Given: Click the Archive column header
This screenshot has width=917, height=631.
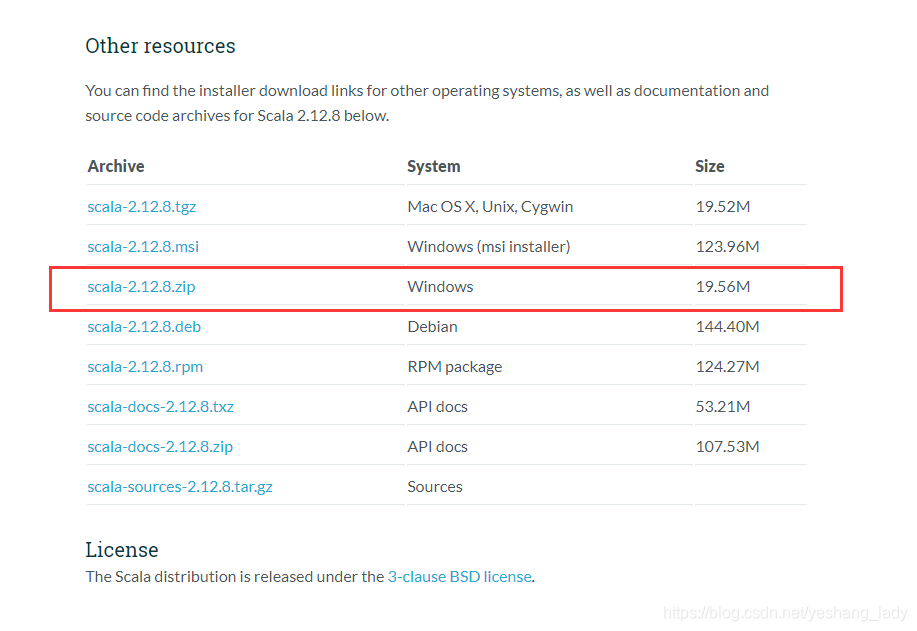Looking at the screenshot, I should click(x=116, y=167).
